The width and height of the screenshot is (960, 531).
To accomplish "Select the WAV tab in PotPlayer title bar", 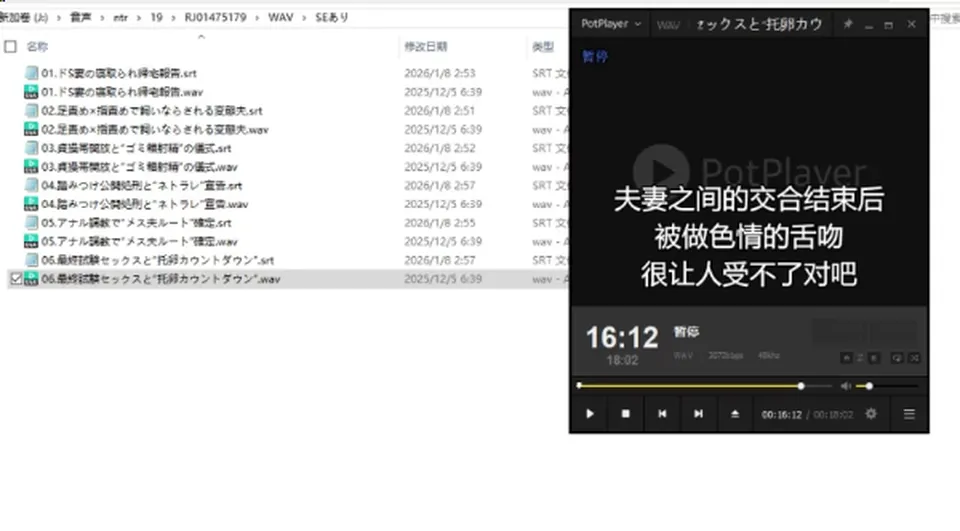I will [x=668, y=24].
